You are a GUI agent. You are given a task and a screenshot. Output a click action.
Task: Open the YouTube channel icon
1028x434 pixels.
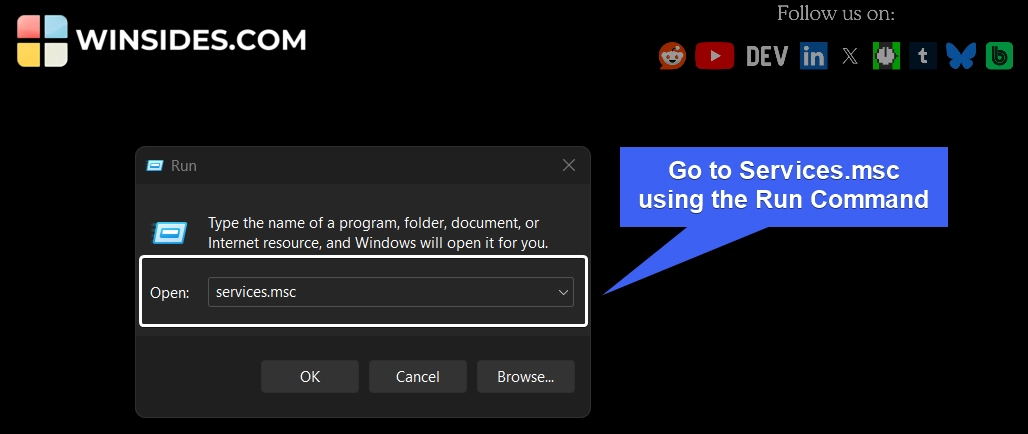point(714,56)
